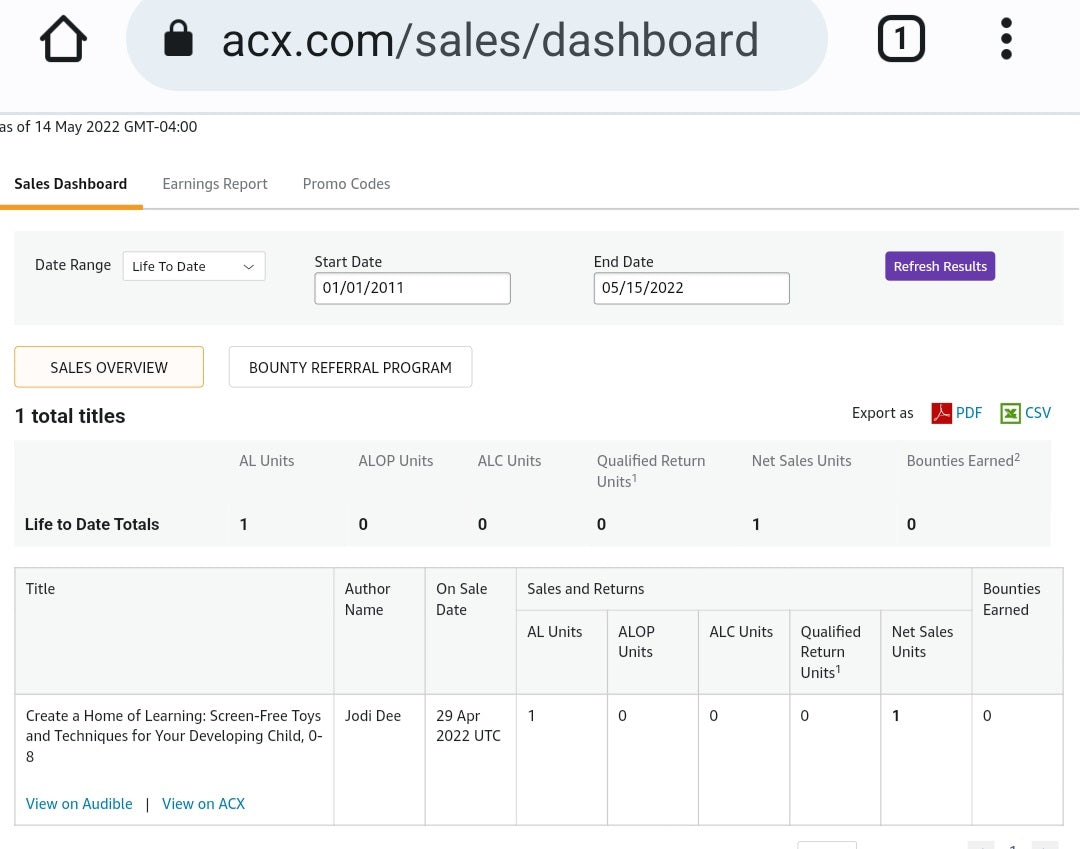
Task: Open the View on ACX link
Action: coord(203,804)
